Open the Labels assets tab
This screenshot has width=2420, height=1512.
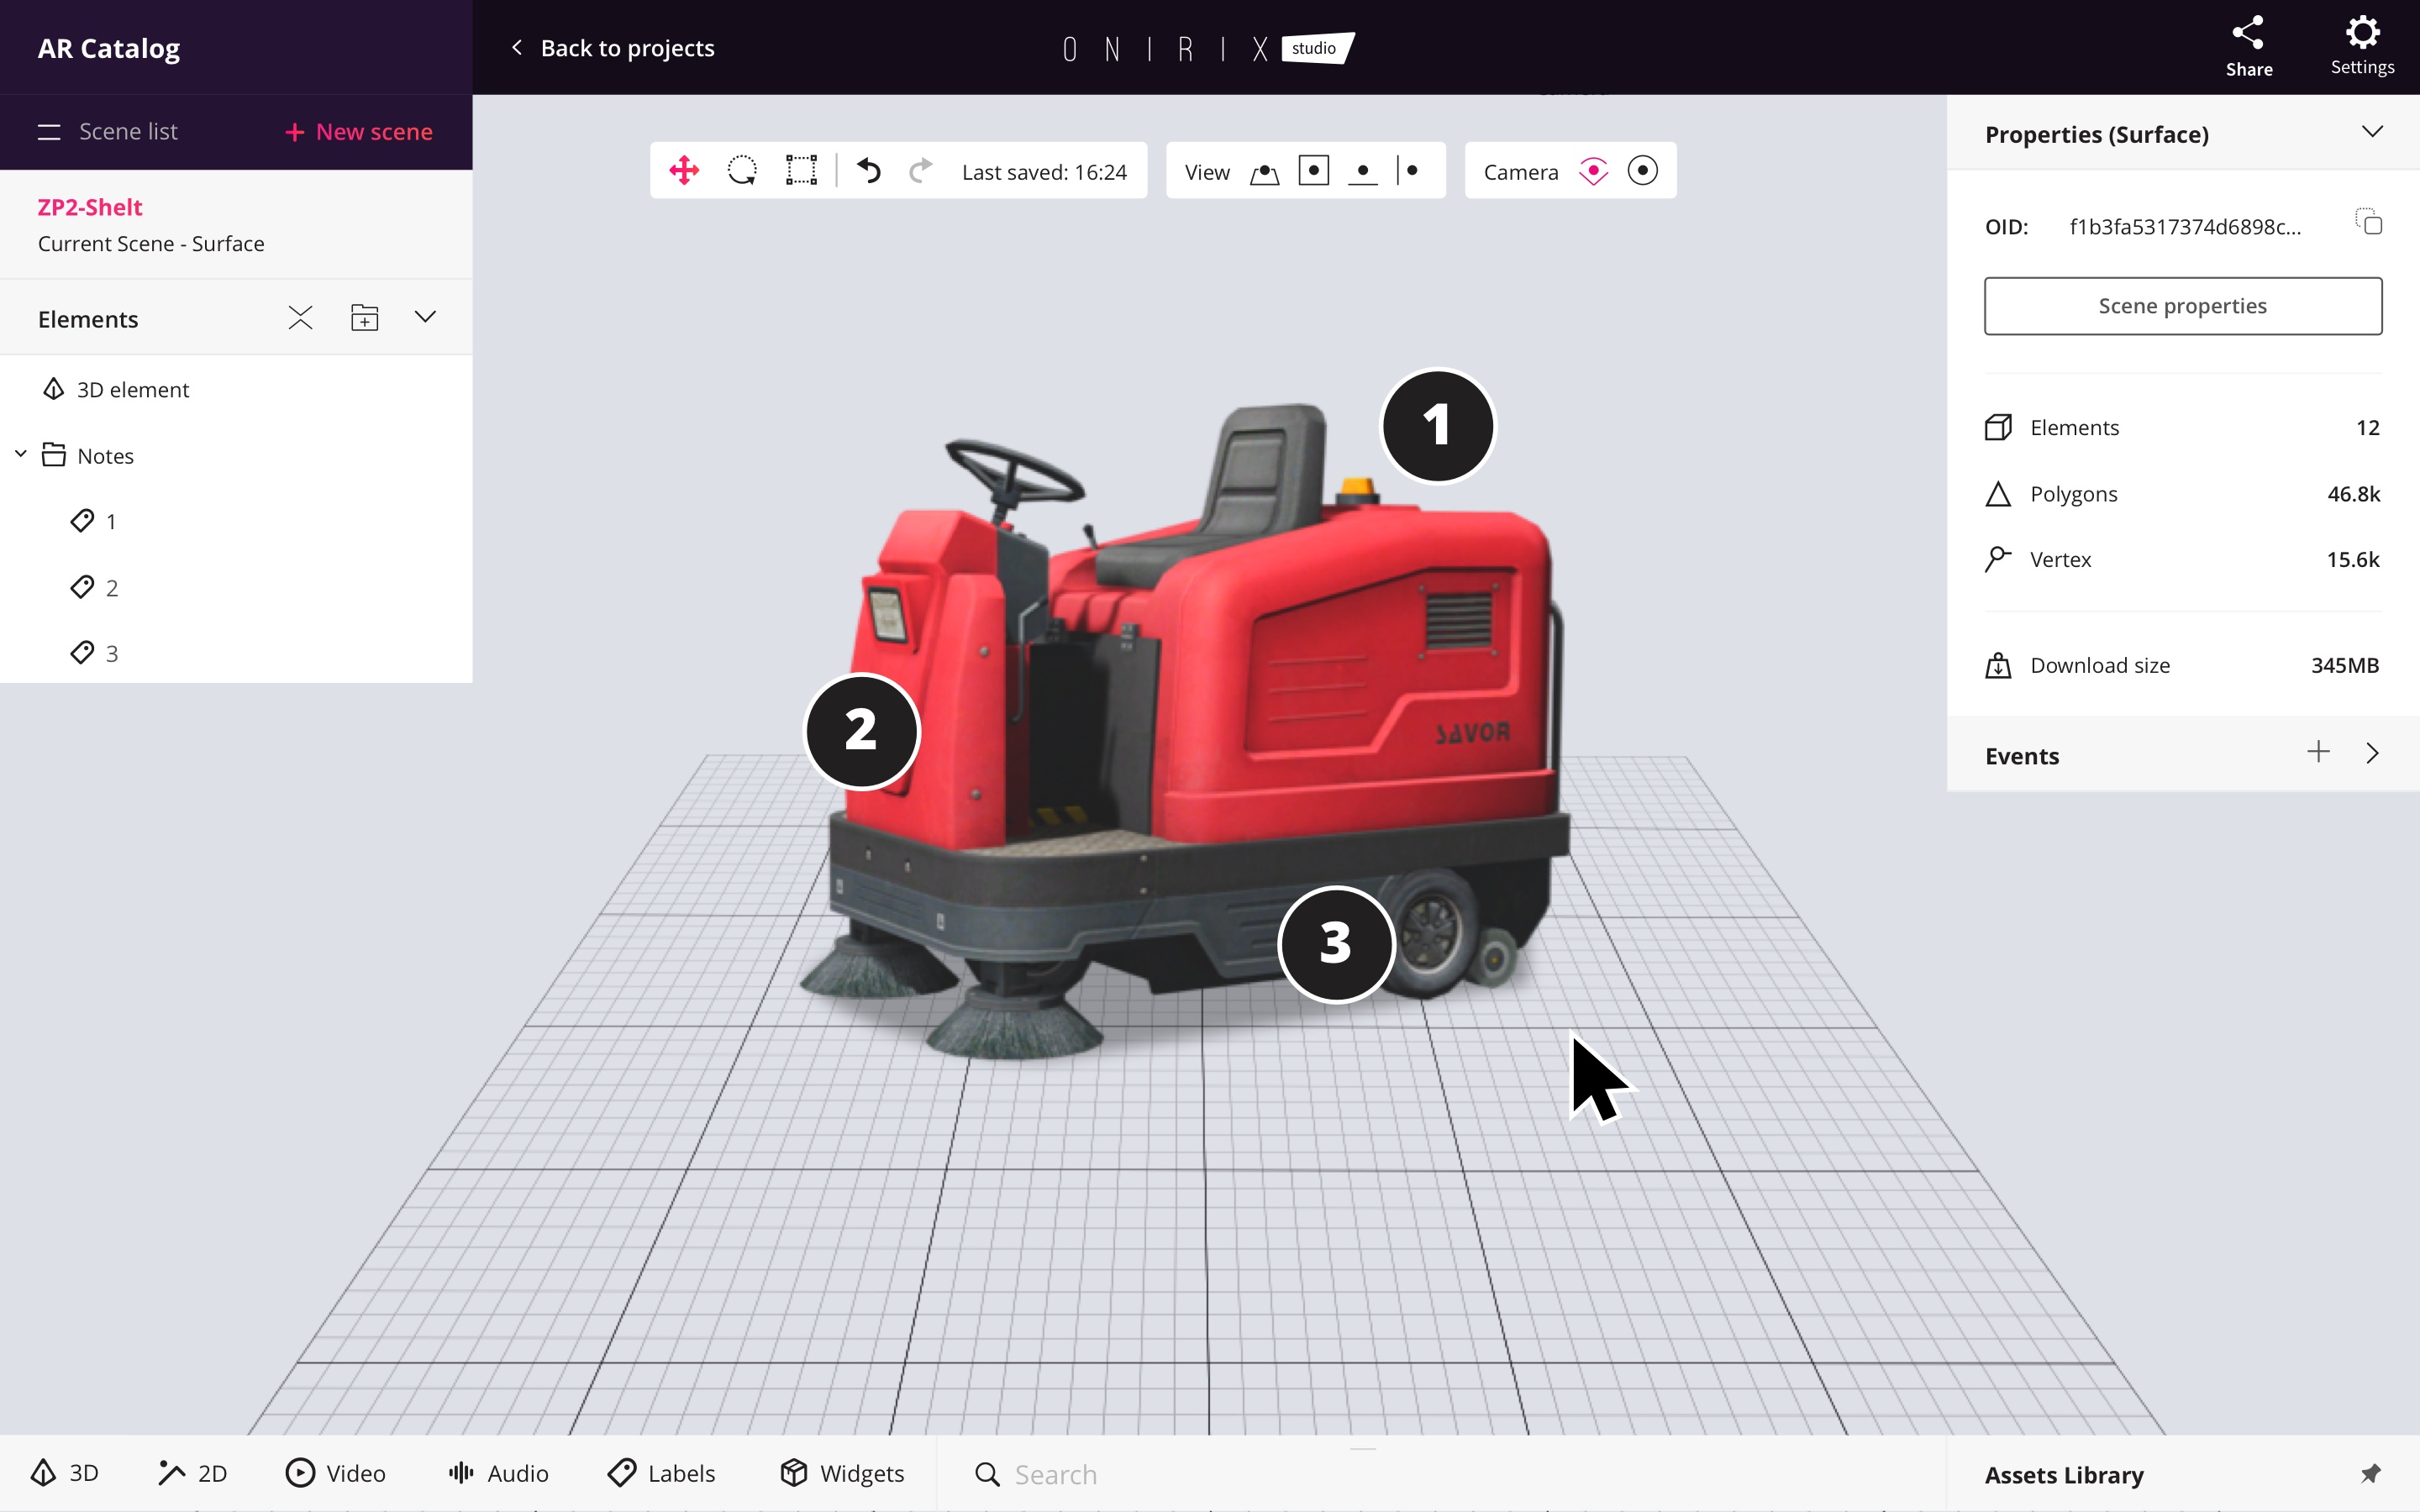coord(662,1473)
